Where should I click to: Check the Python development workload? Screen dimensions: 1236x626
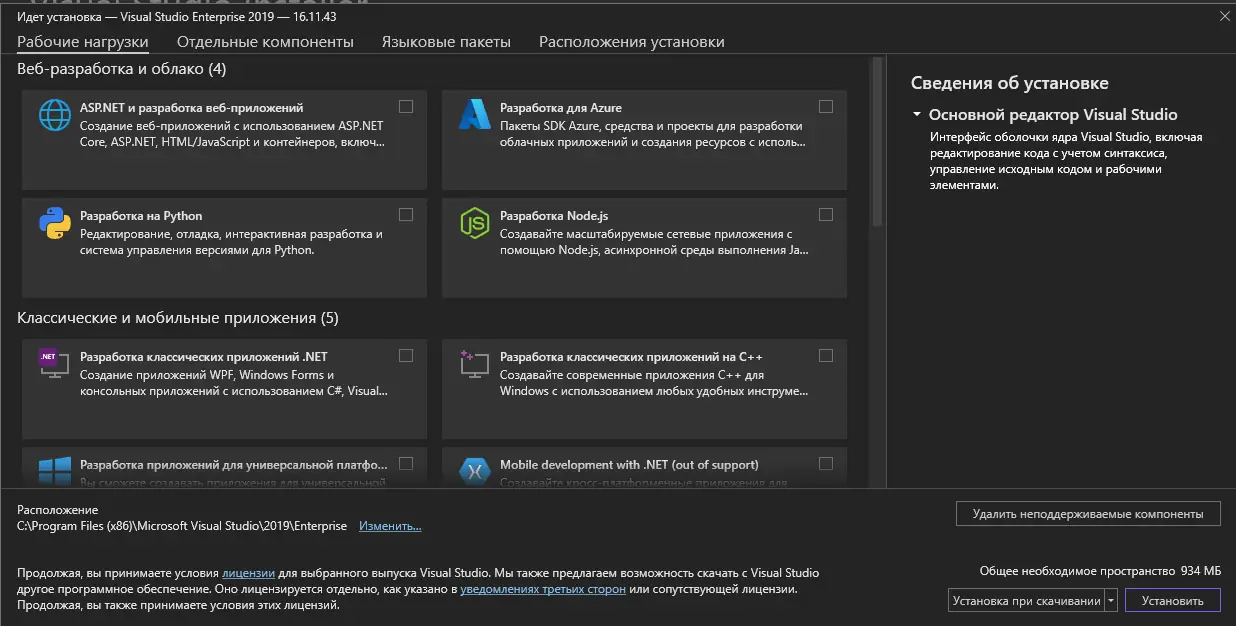point(406,214)
